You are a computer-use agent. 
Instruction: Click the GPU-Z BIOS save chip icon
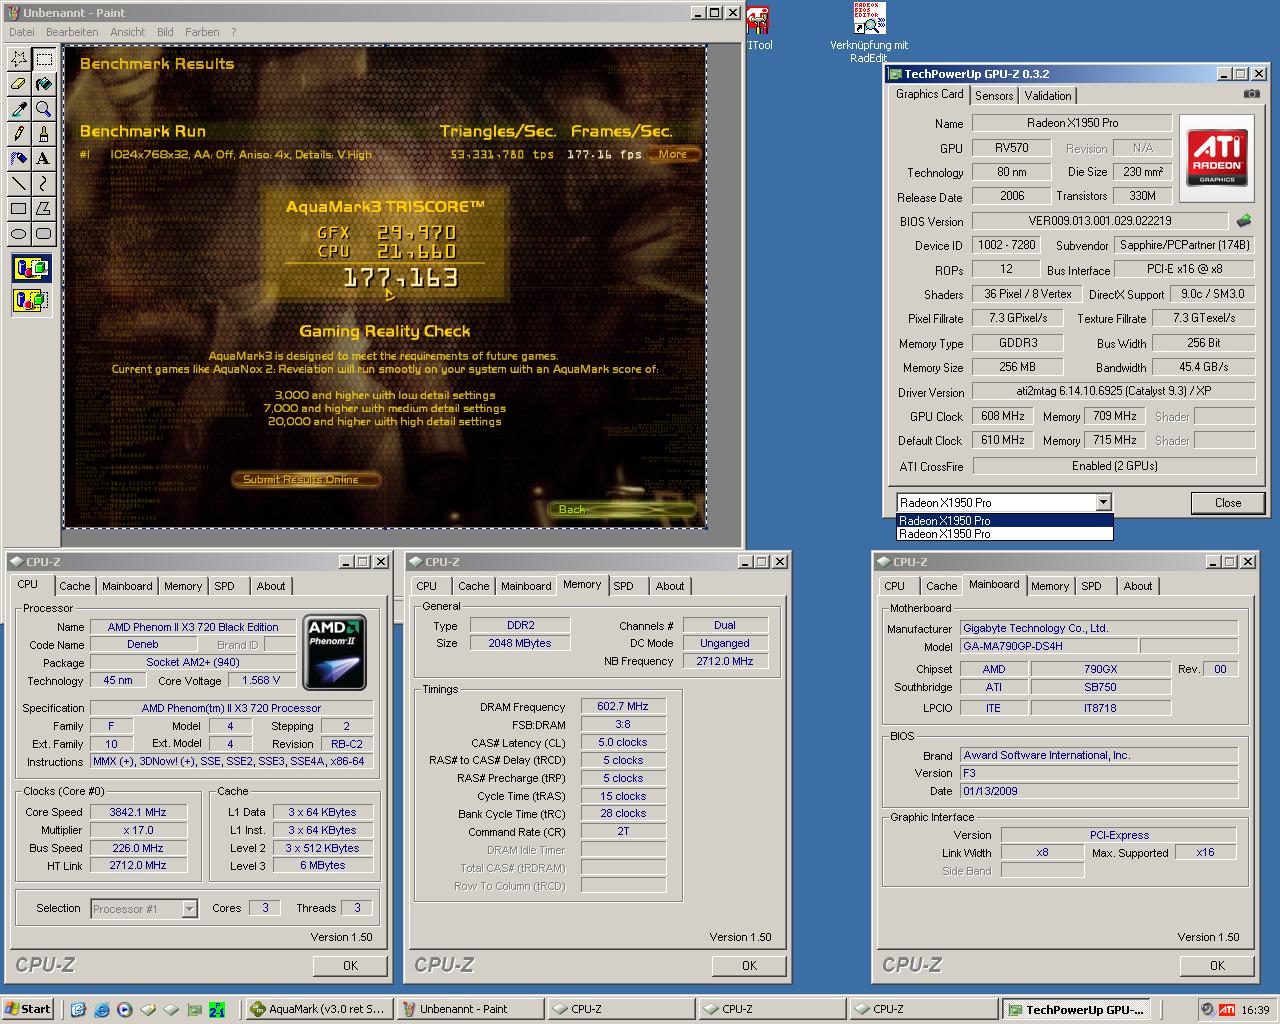[1244, 221]
